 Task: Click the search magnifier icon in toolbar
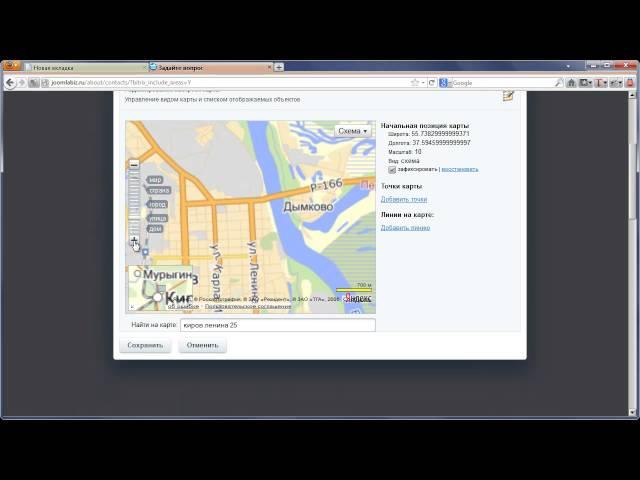[x=559, y=83]
